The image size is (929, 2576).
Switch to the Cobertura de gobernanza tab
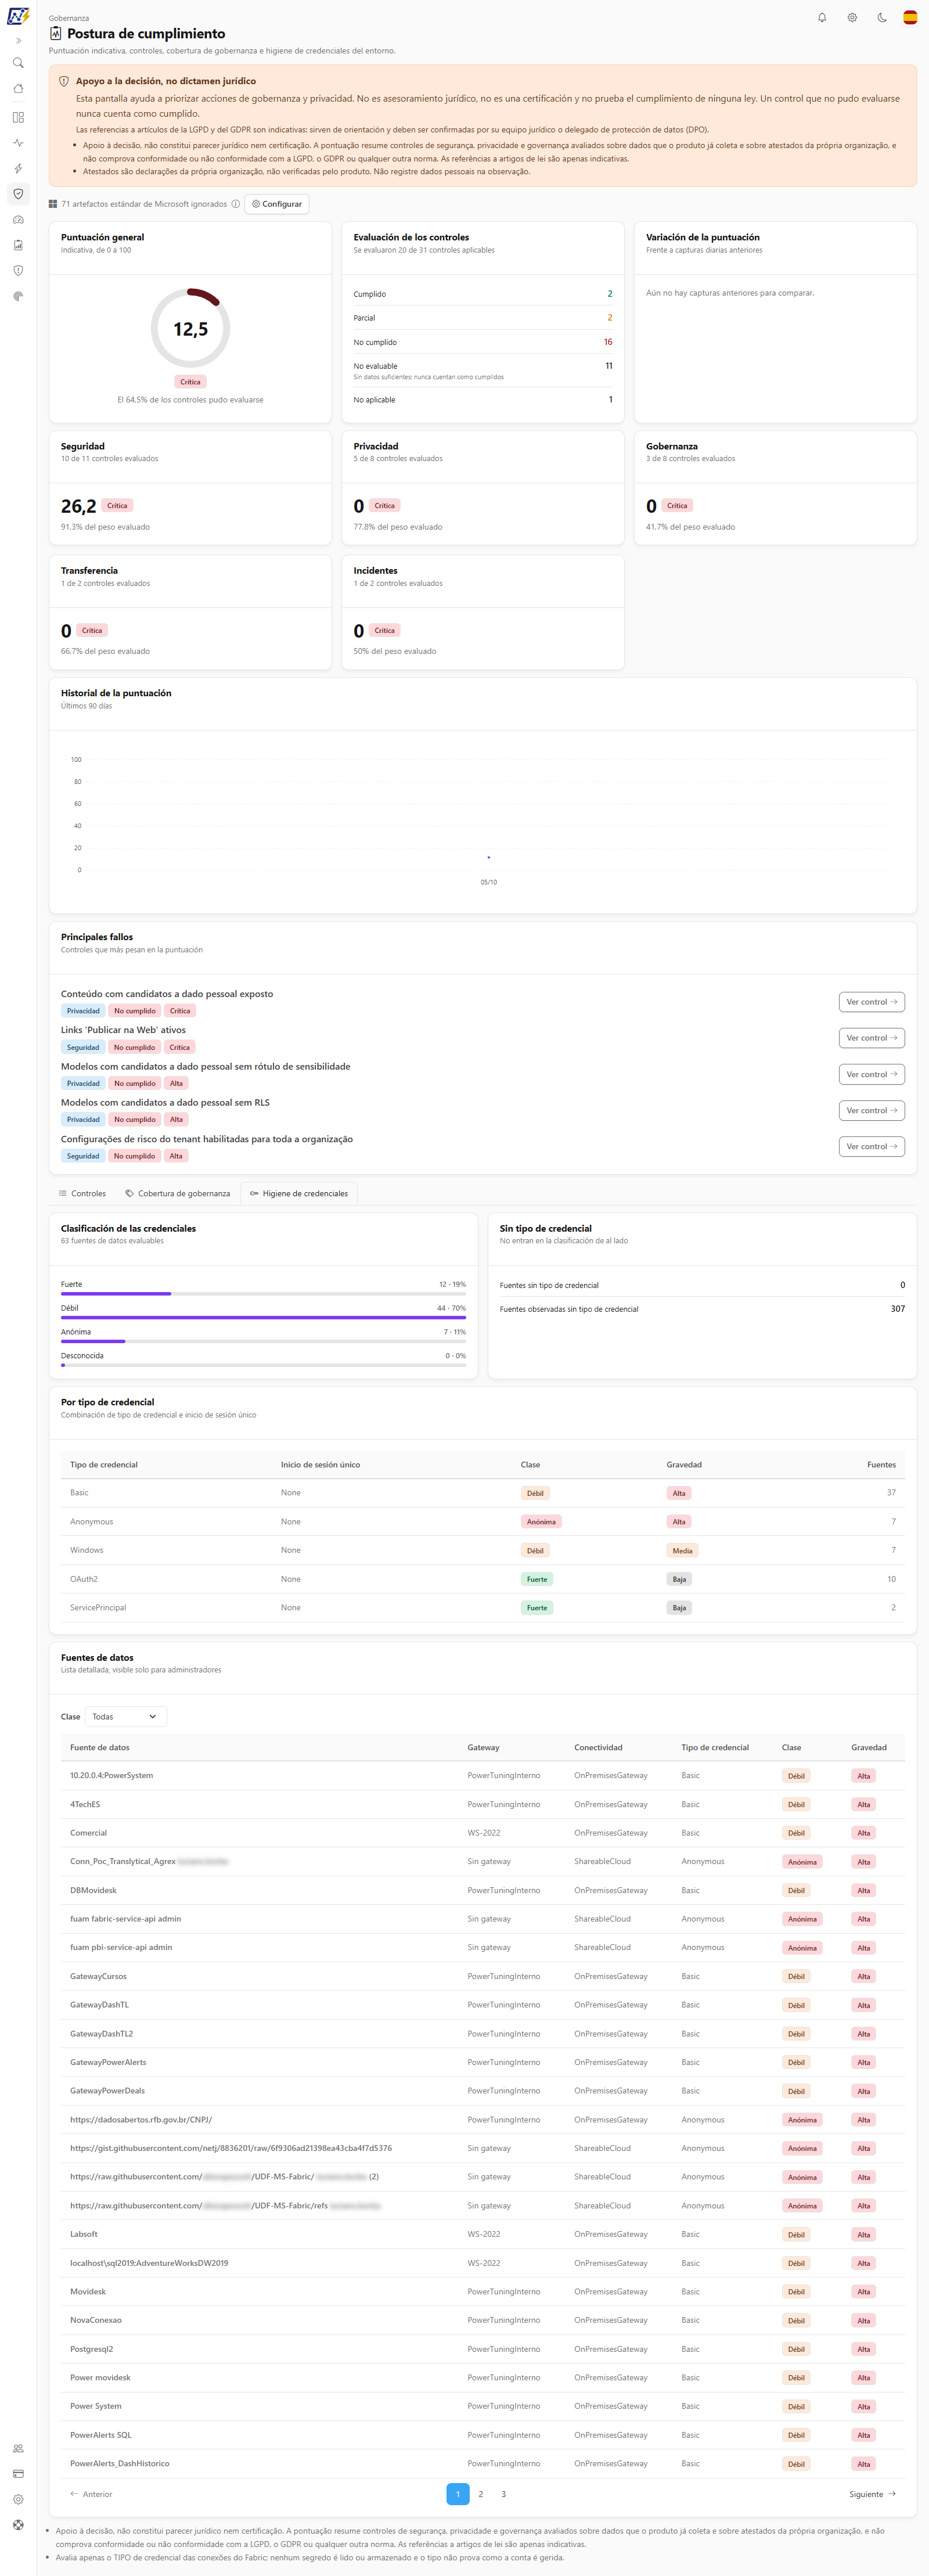[178, 1194]
